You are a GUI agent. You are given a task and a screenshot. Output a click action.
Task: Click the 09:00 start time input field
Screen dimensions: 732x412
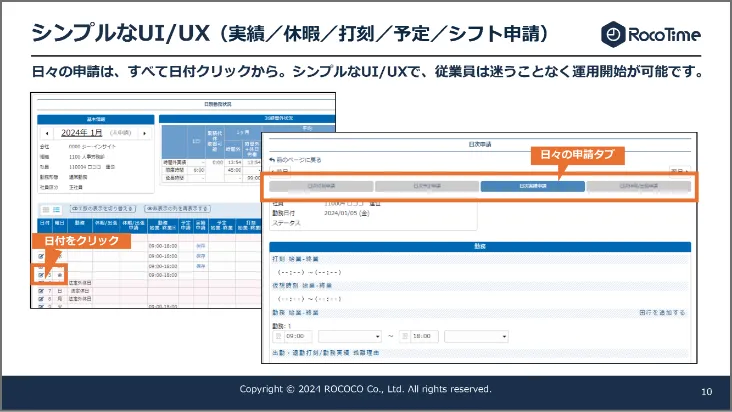(x=299, y=337)
